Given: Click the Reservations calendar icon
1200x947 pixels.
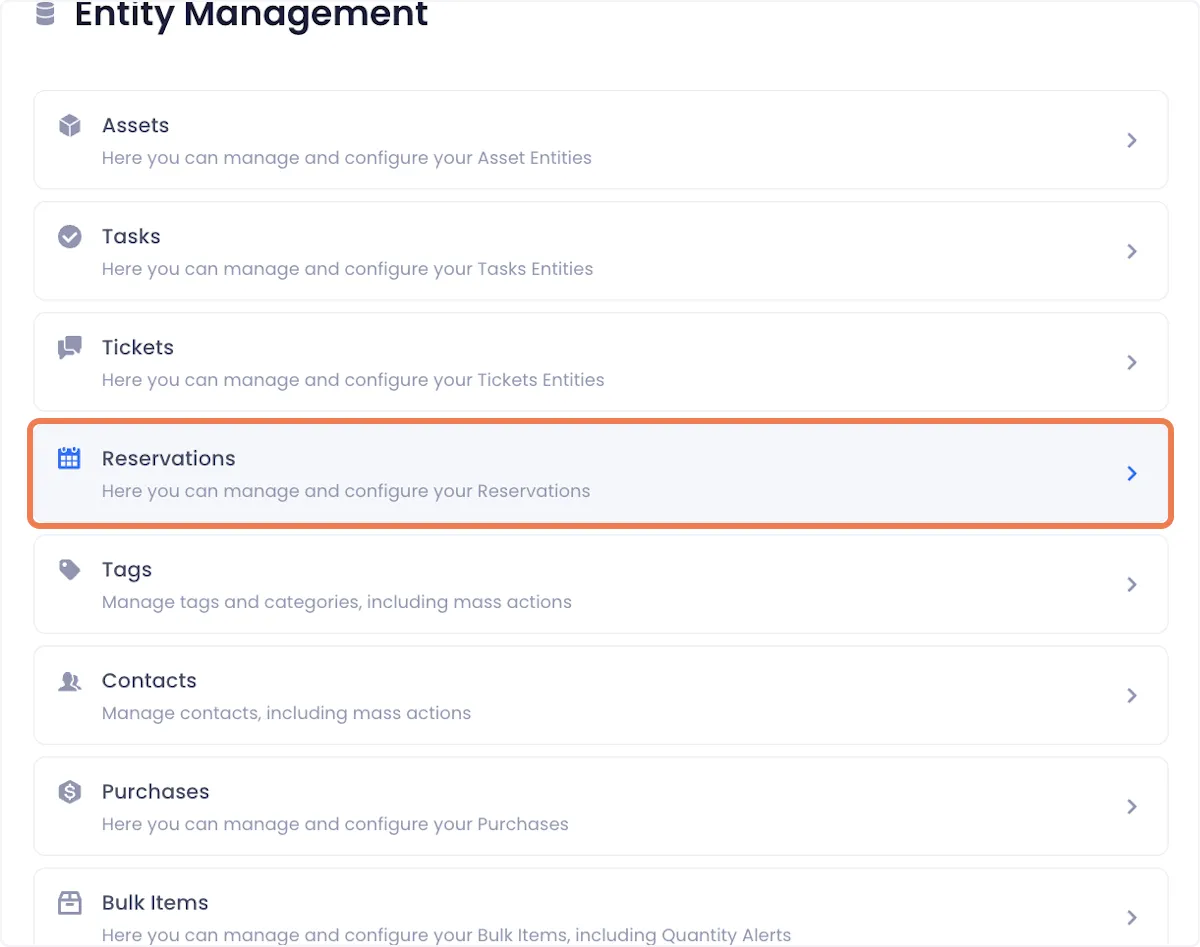Looking at the screenshot, I should point(69,459).
